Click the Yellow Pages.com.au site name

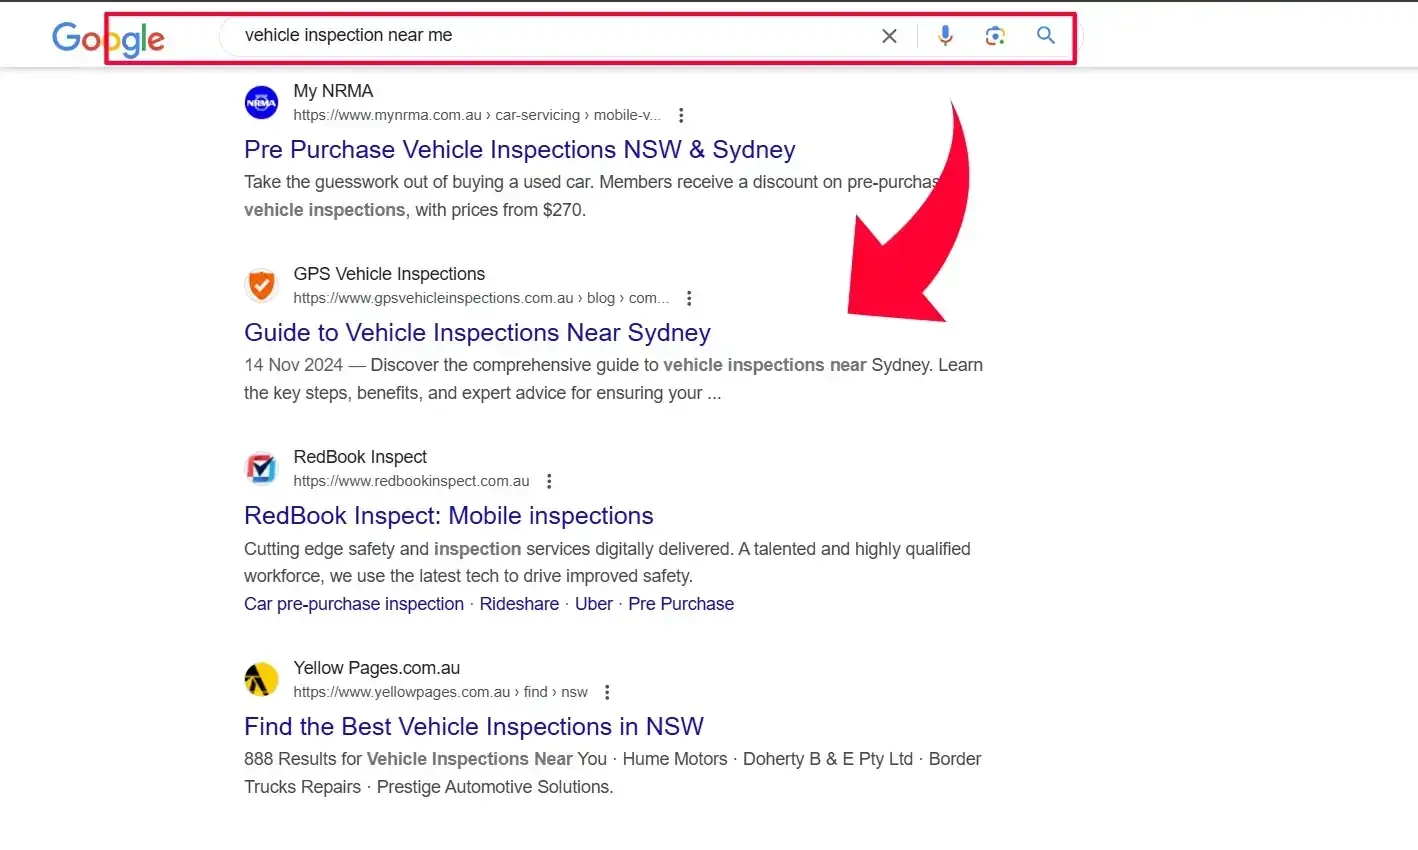(x=377, y=668)
